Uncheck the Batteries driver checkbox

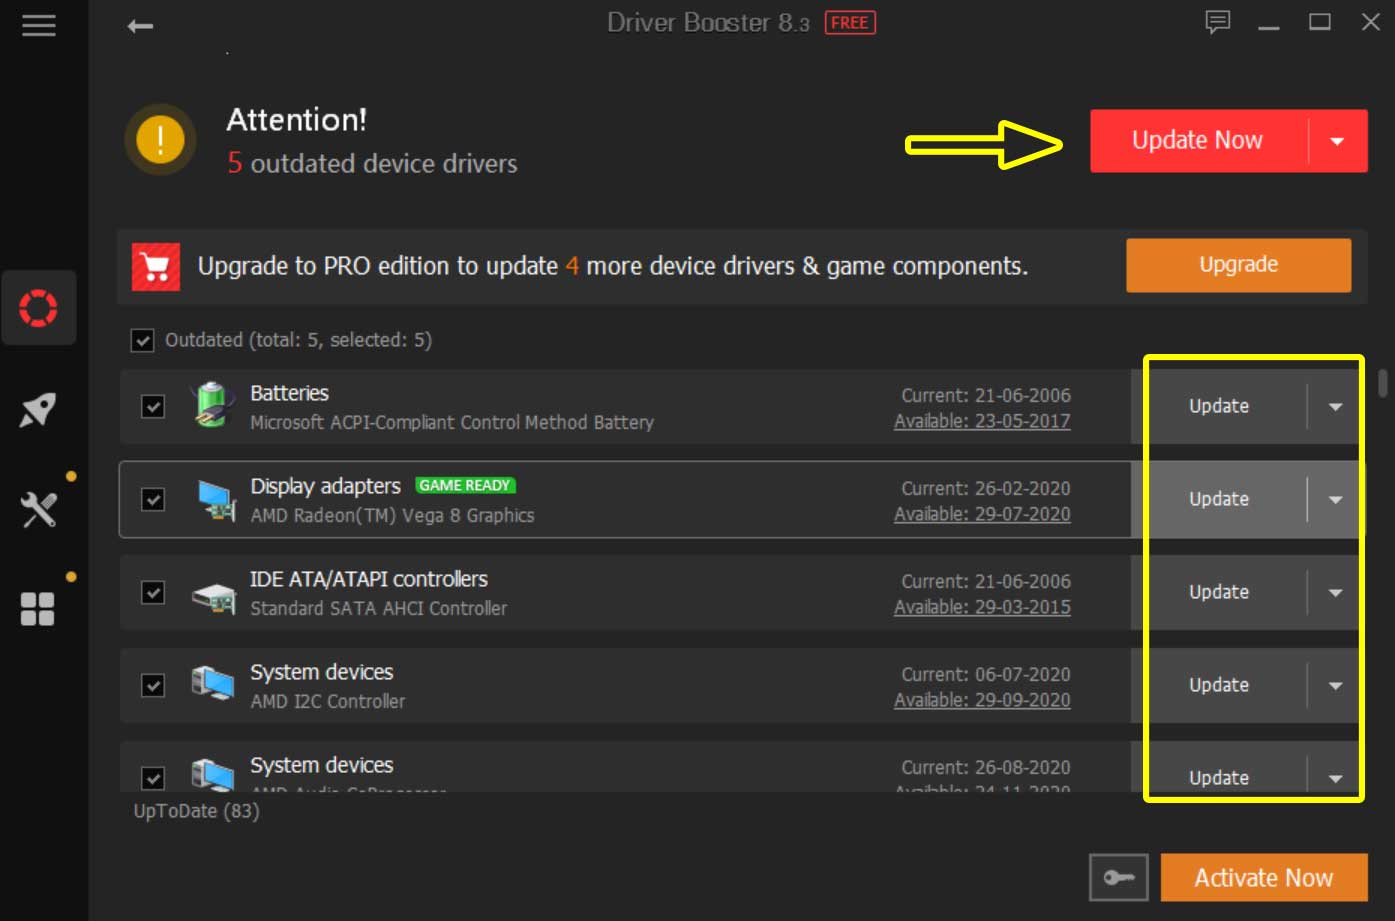[x=153, y=407]
